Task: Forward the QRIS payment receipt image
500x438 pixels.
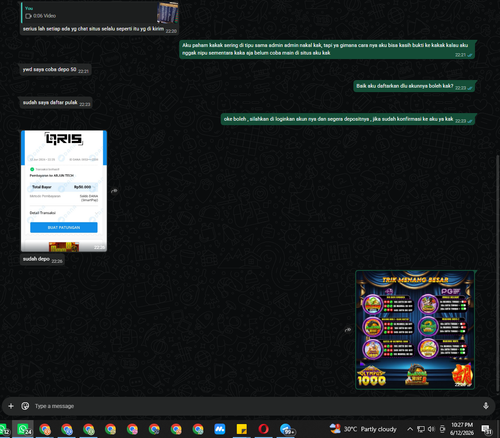Action: click(114, 191)
